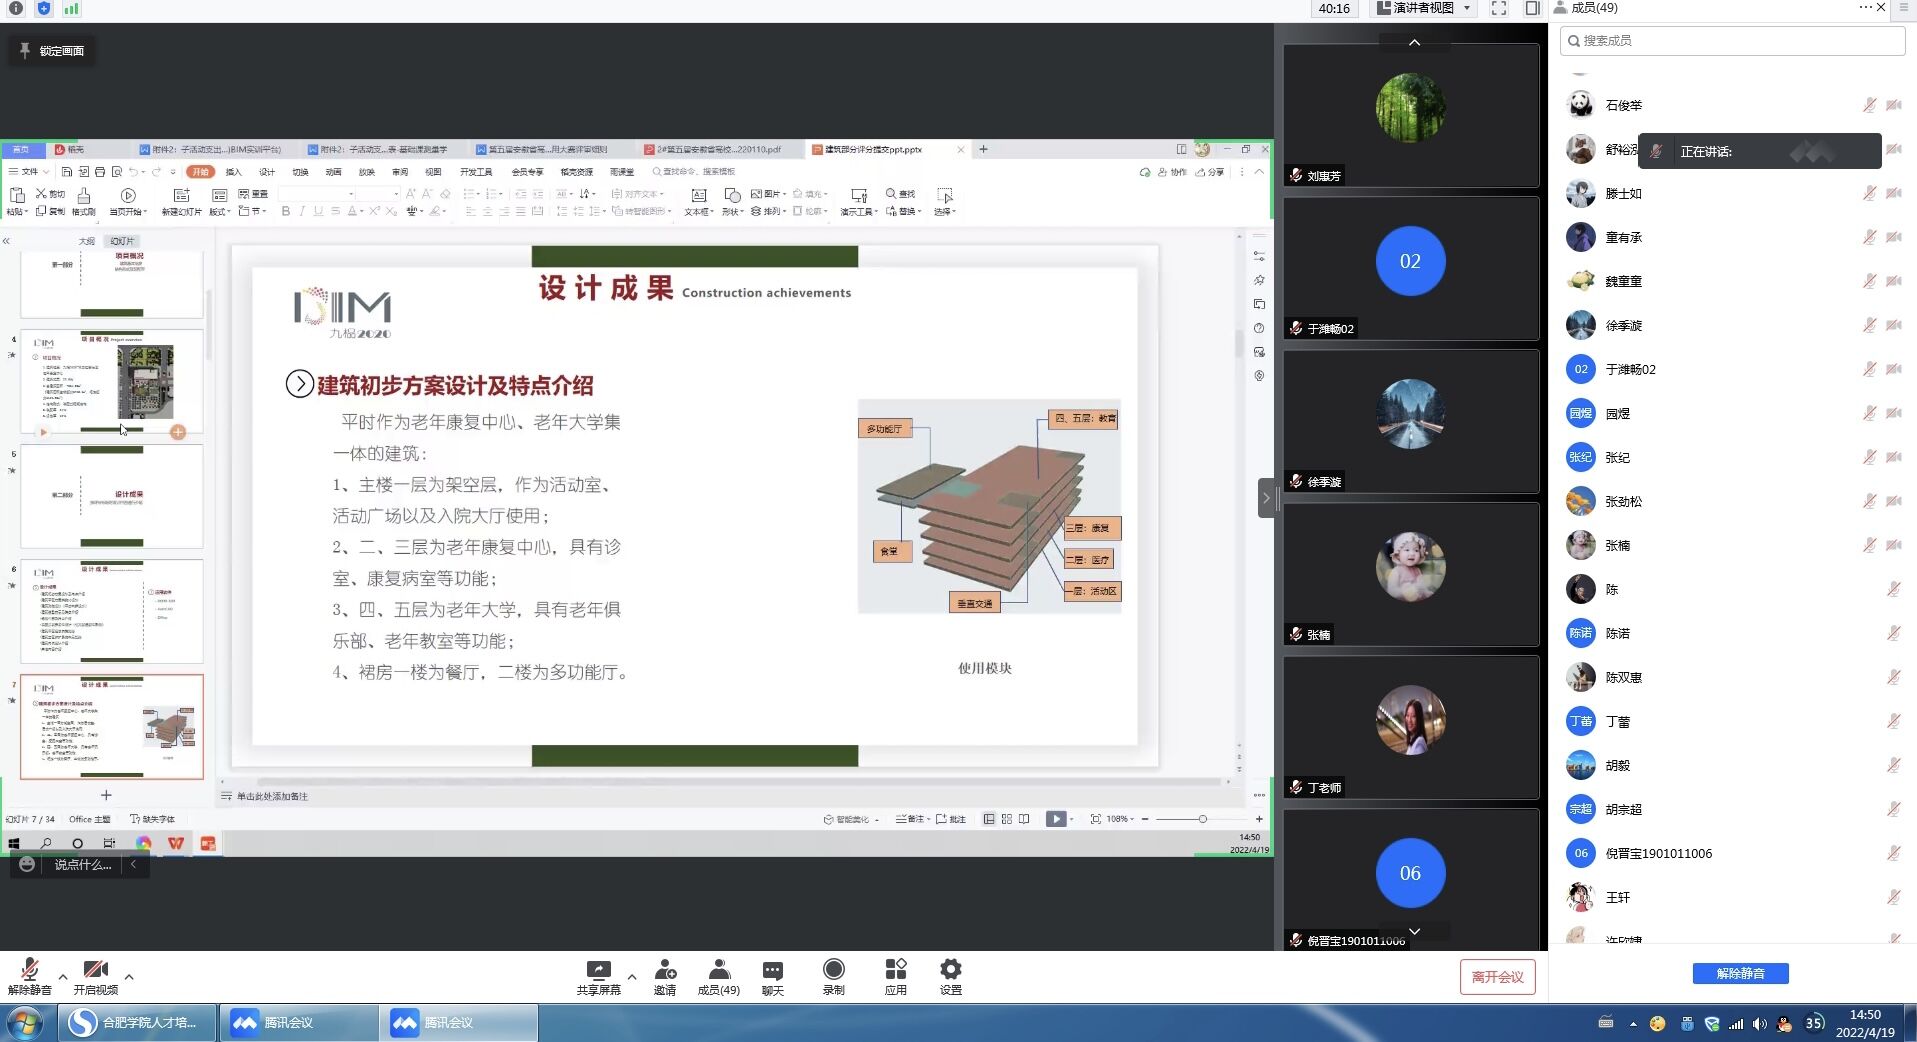The image size is (1917, 1042).
Task: Expand audio options arrow beside 解除静音 microphone
Action: coord(63,977)
